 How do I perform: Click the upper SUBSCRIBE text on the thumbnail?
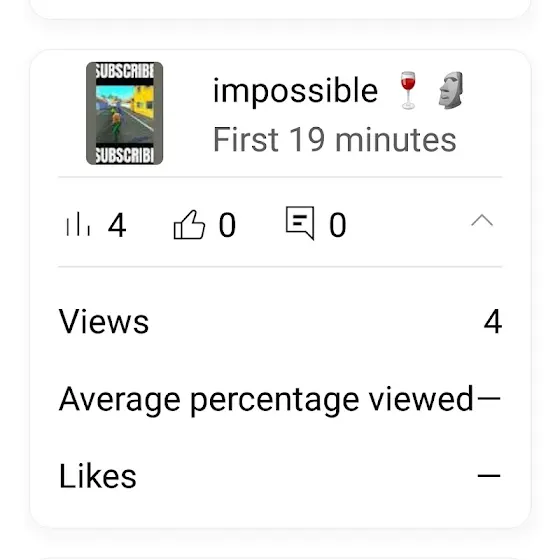(x=125, y=71)
